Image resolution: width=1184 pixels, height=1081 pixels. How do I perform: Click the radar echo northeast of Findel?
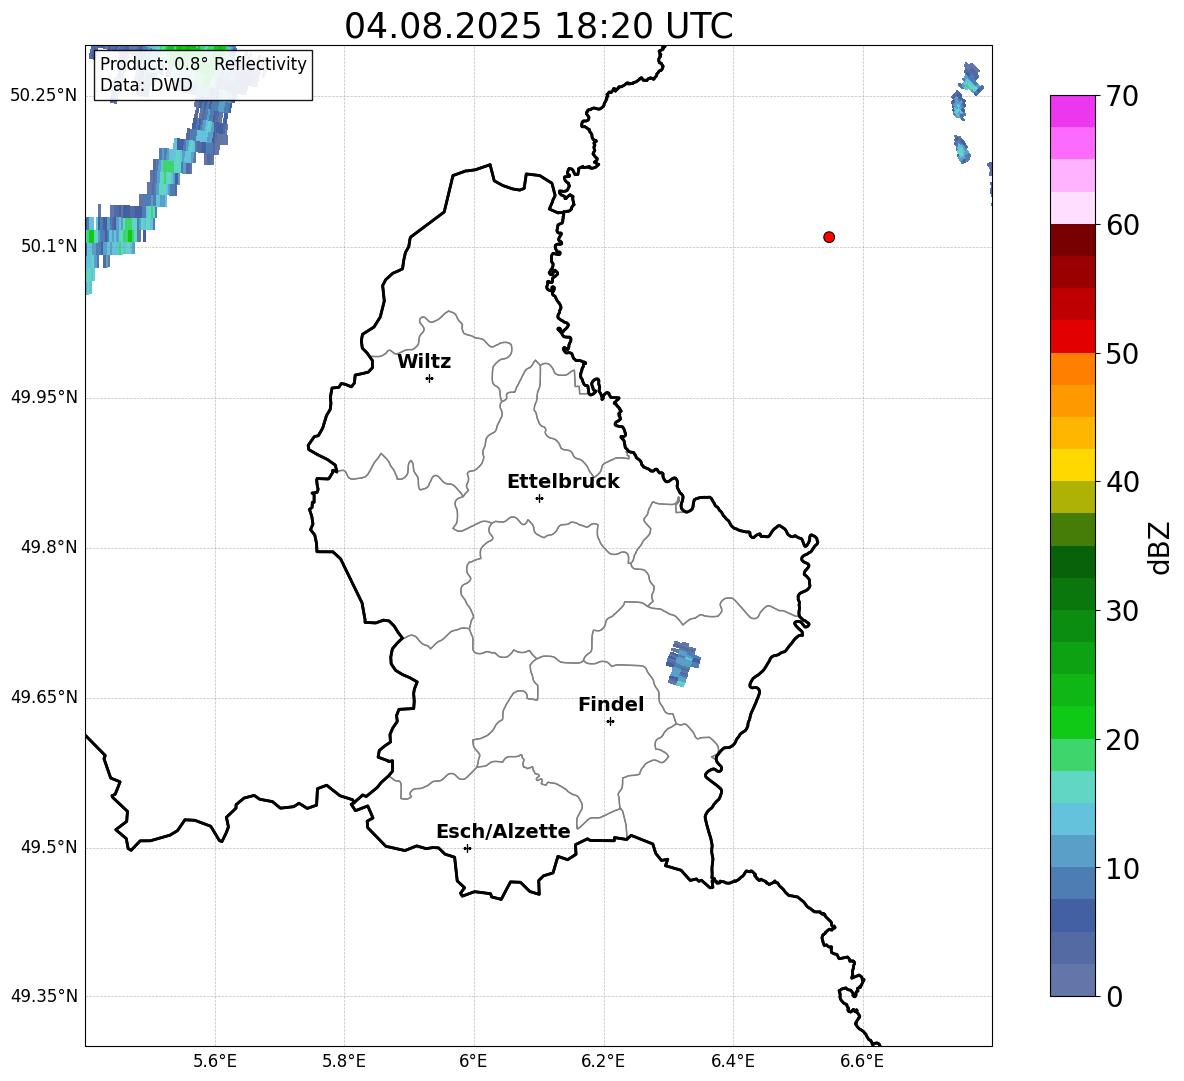pos(683,664)
